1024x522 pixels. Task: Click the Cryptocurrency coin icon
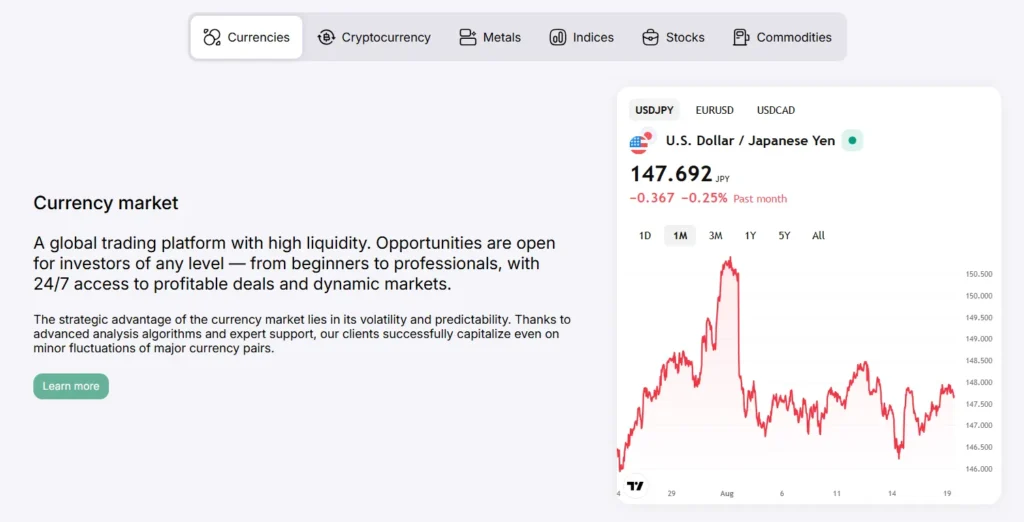(326, 37)
